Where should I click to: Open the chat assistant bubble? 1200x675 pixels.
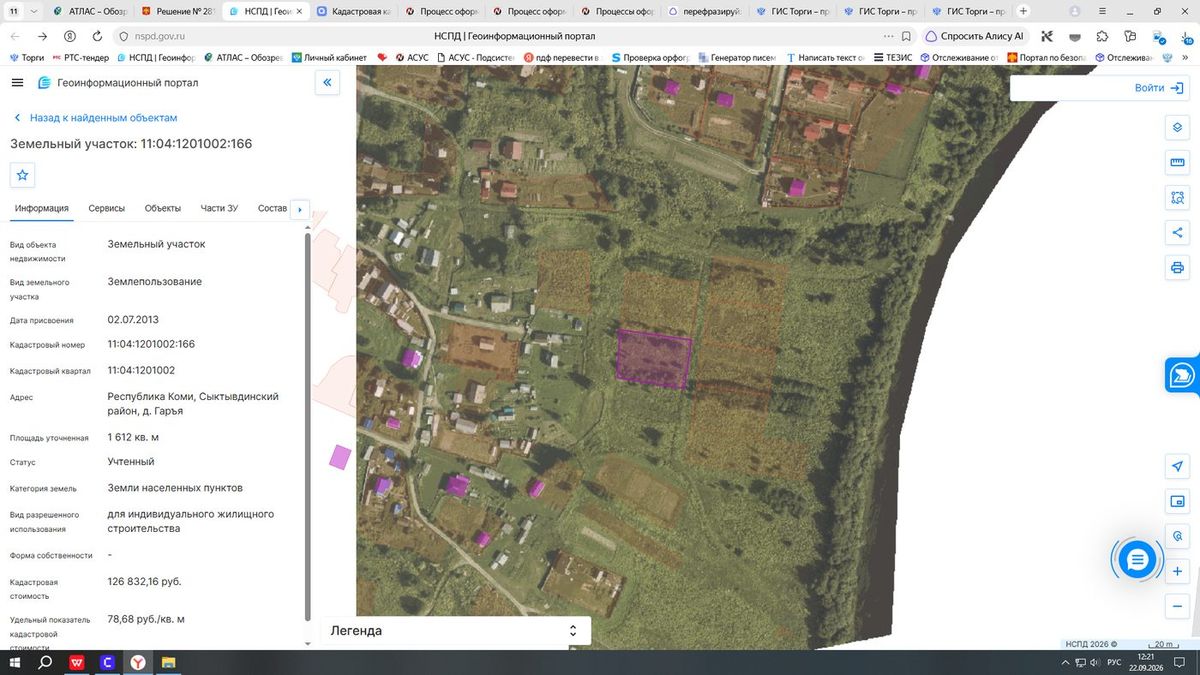1136,560
